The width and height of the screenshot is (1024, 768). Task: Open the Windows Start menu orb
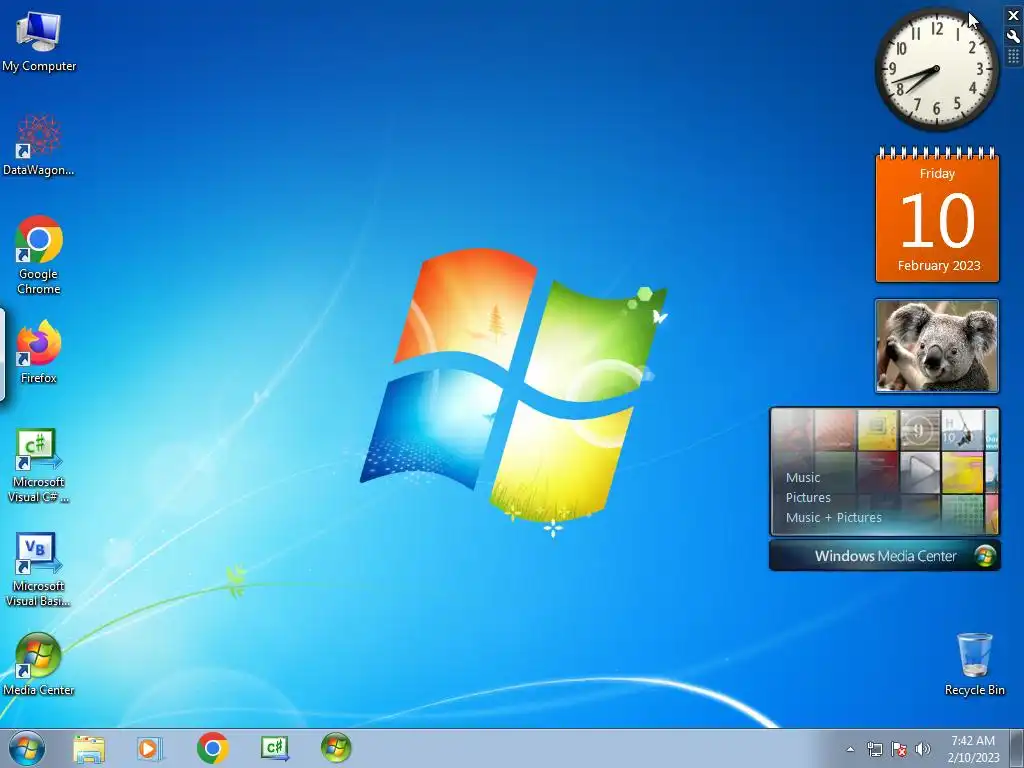click(x=27, y=748)
